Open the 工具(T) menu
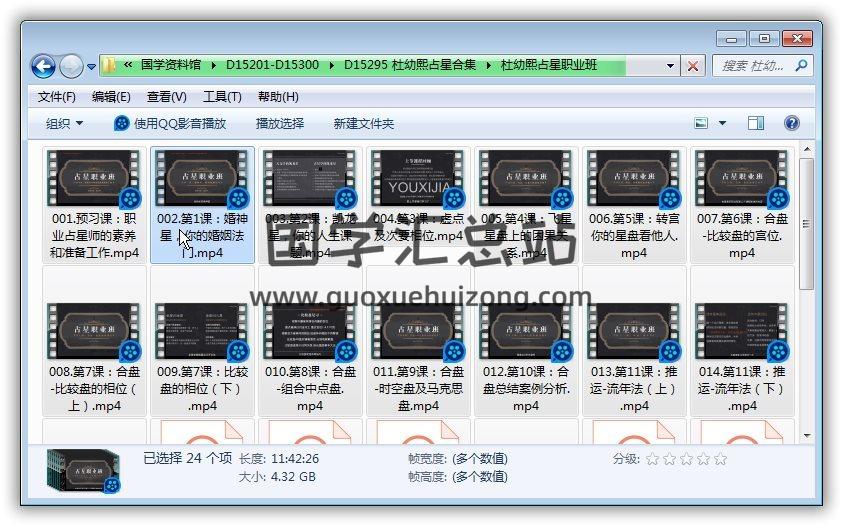 click(222, 97)
